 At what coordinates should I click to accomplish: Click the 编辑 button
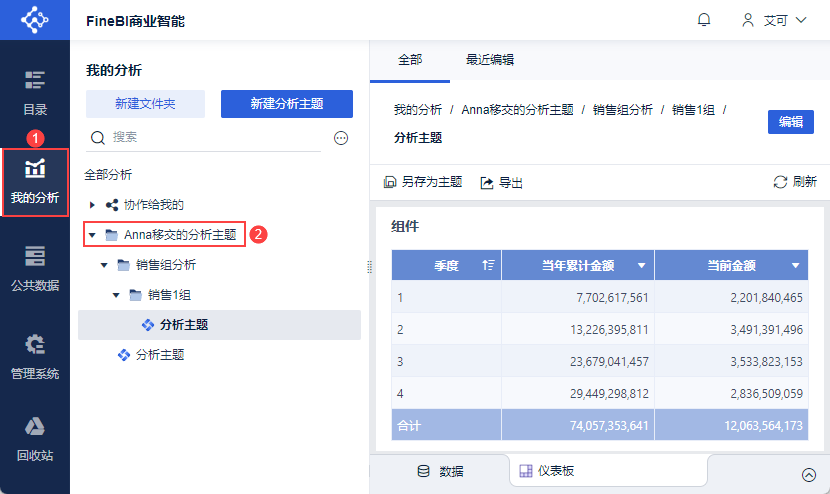791,121
